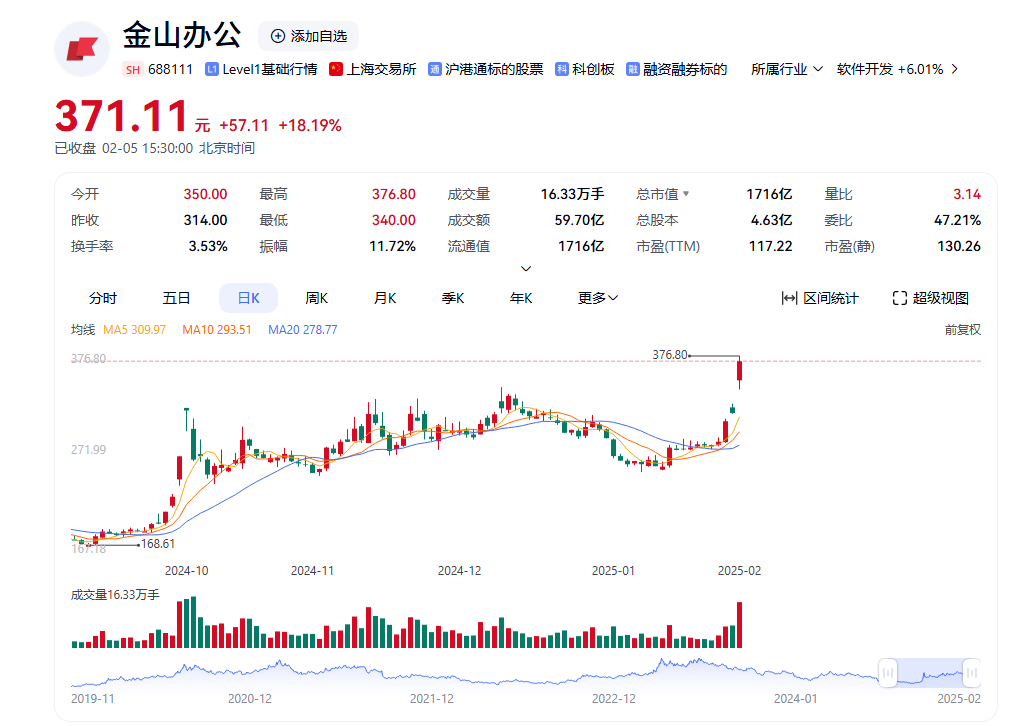Click the 市盈(静) value 130.26
This screenshot has width=1009, height=726.
[959, 246]
